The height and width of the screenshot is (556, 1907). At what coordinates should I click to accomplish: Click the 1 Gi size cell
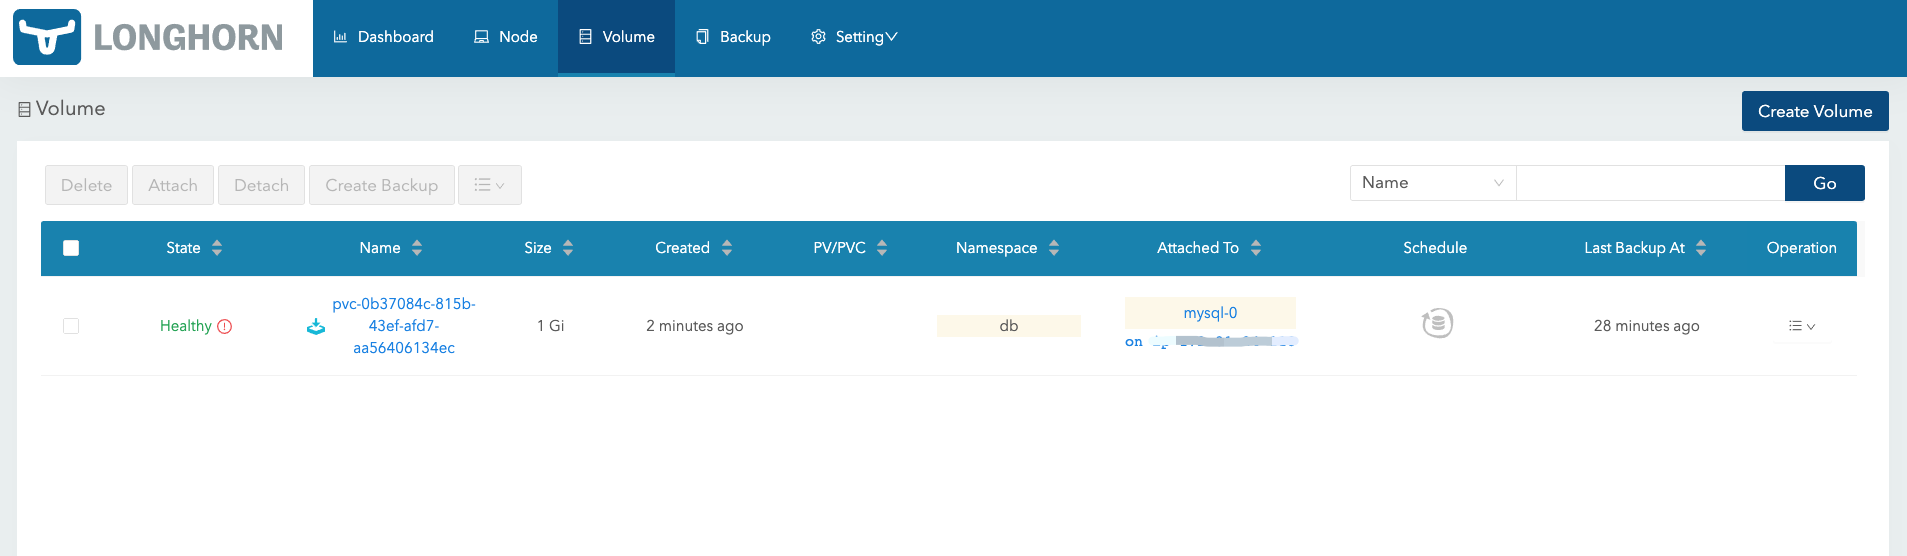[551, 326]
